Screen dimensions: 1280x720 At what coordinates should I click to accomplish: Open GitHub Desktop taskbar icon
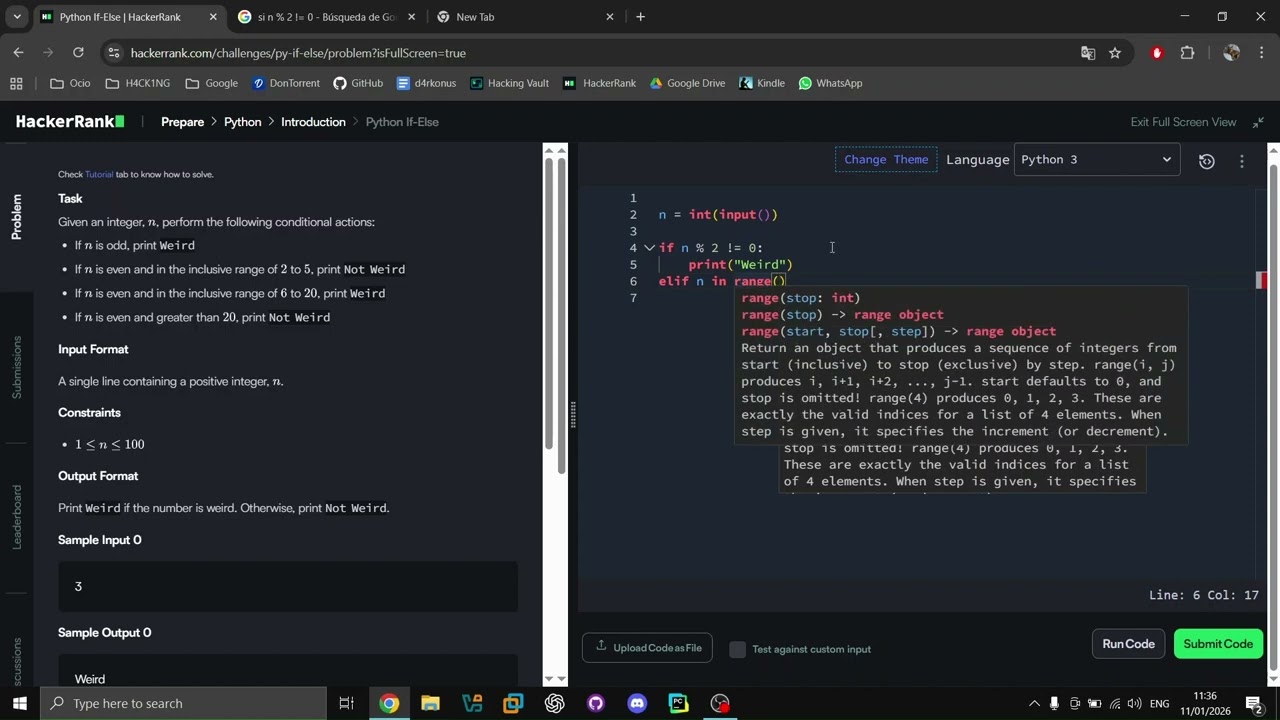point(596,703)
